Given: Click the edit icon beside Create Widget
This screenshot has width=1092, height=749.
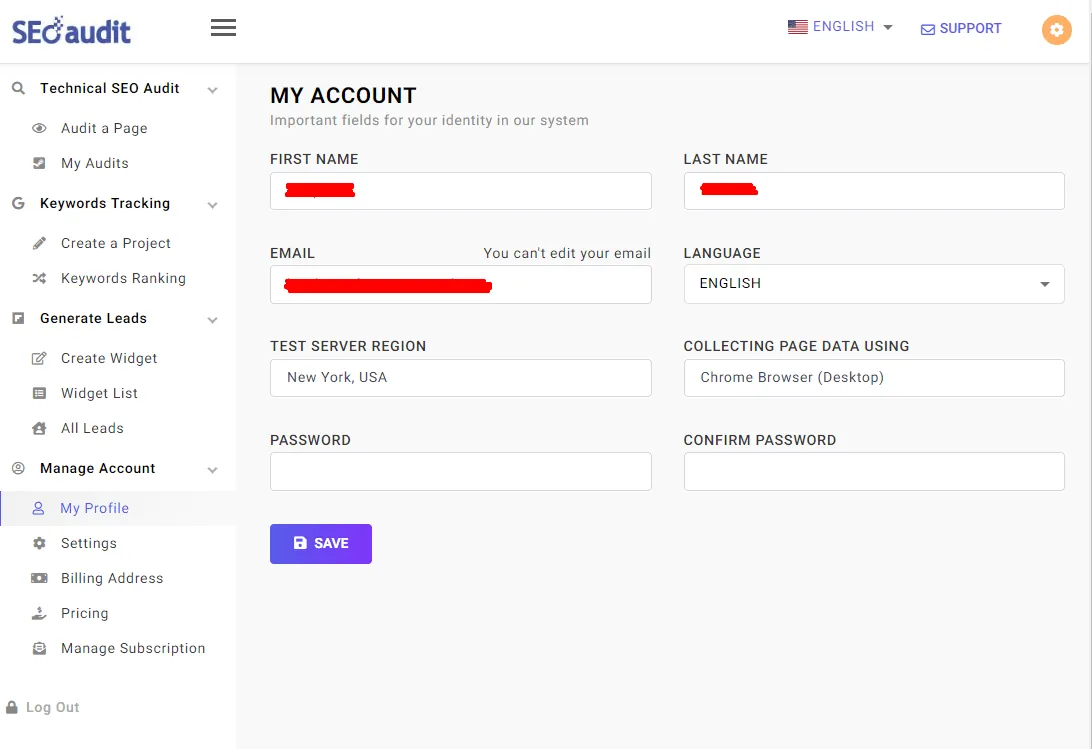Looking at the screenshot, I should (x=39, y=358).
